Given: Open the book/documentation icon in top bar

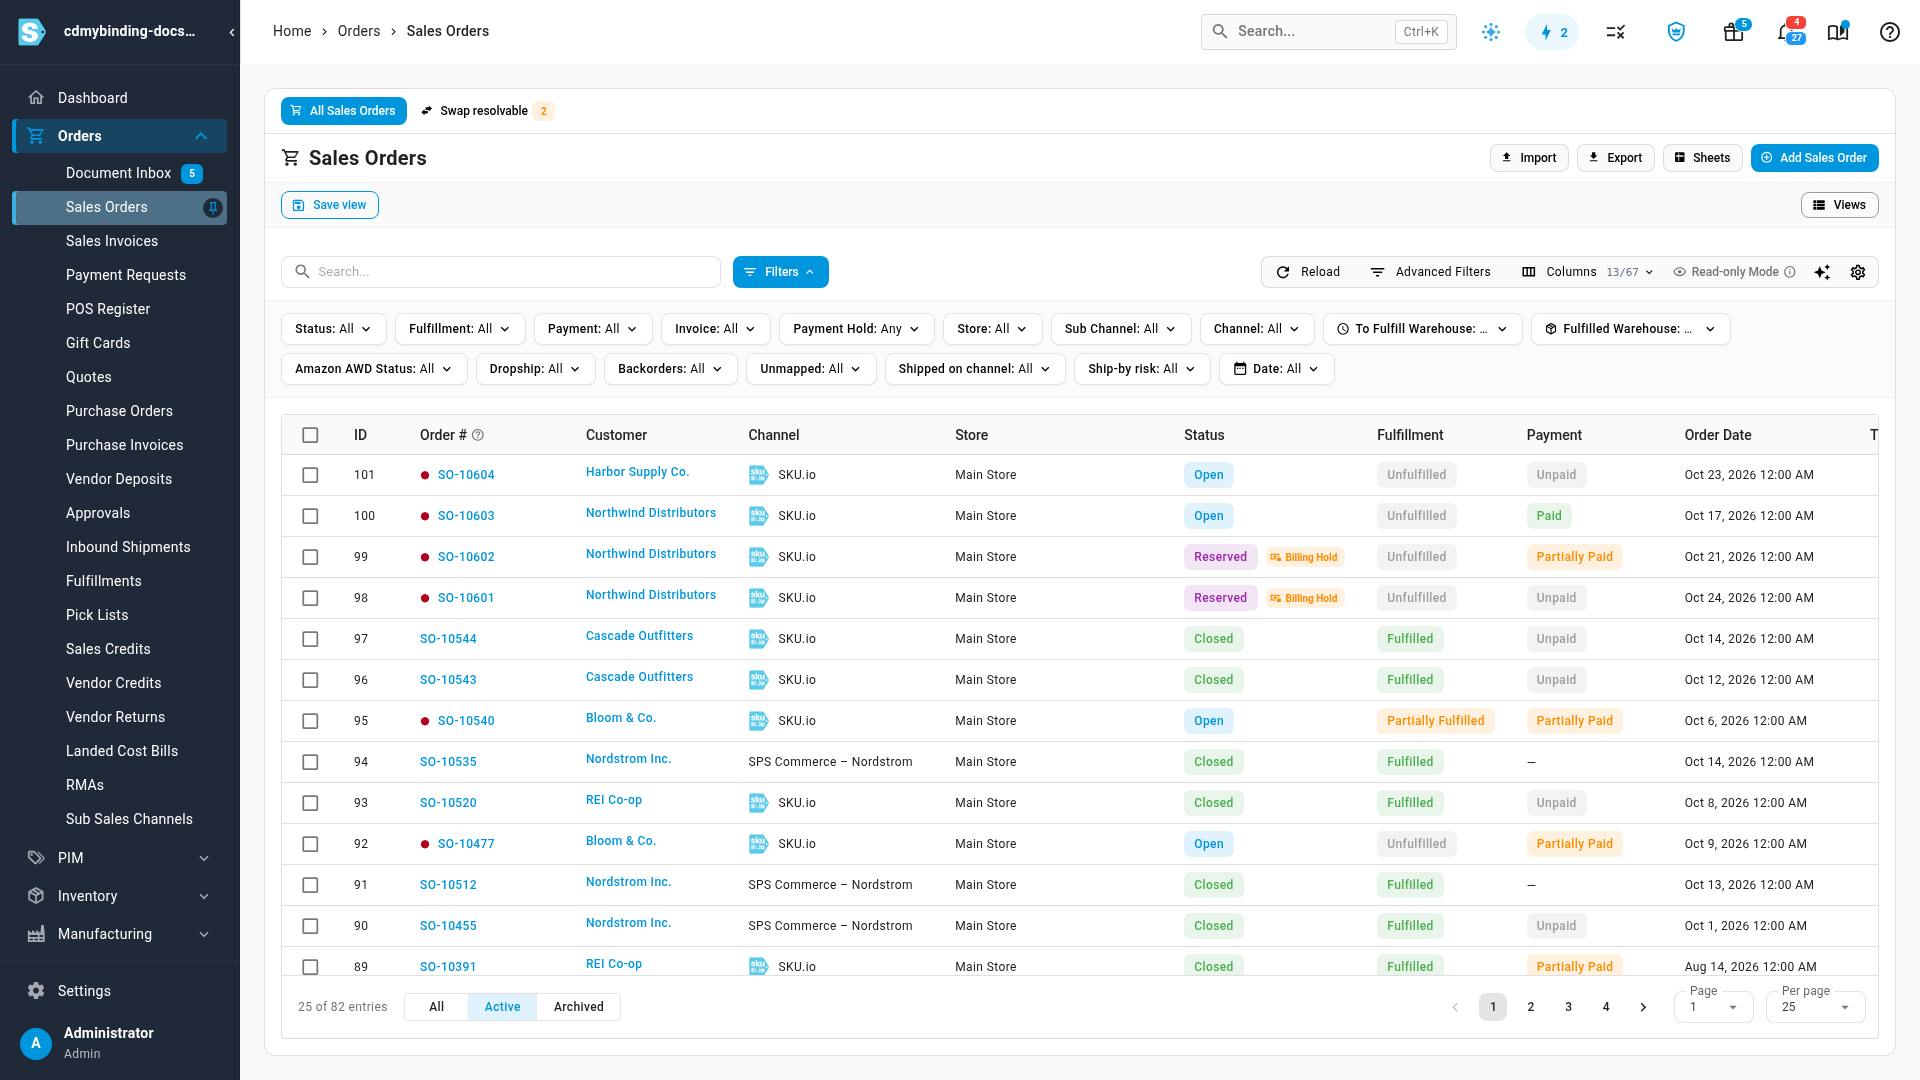Looking at the screenshot, I should pyautogui.click(x=1838, y=32).
